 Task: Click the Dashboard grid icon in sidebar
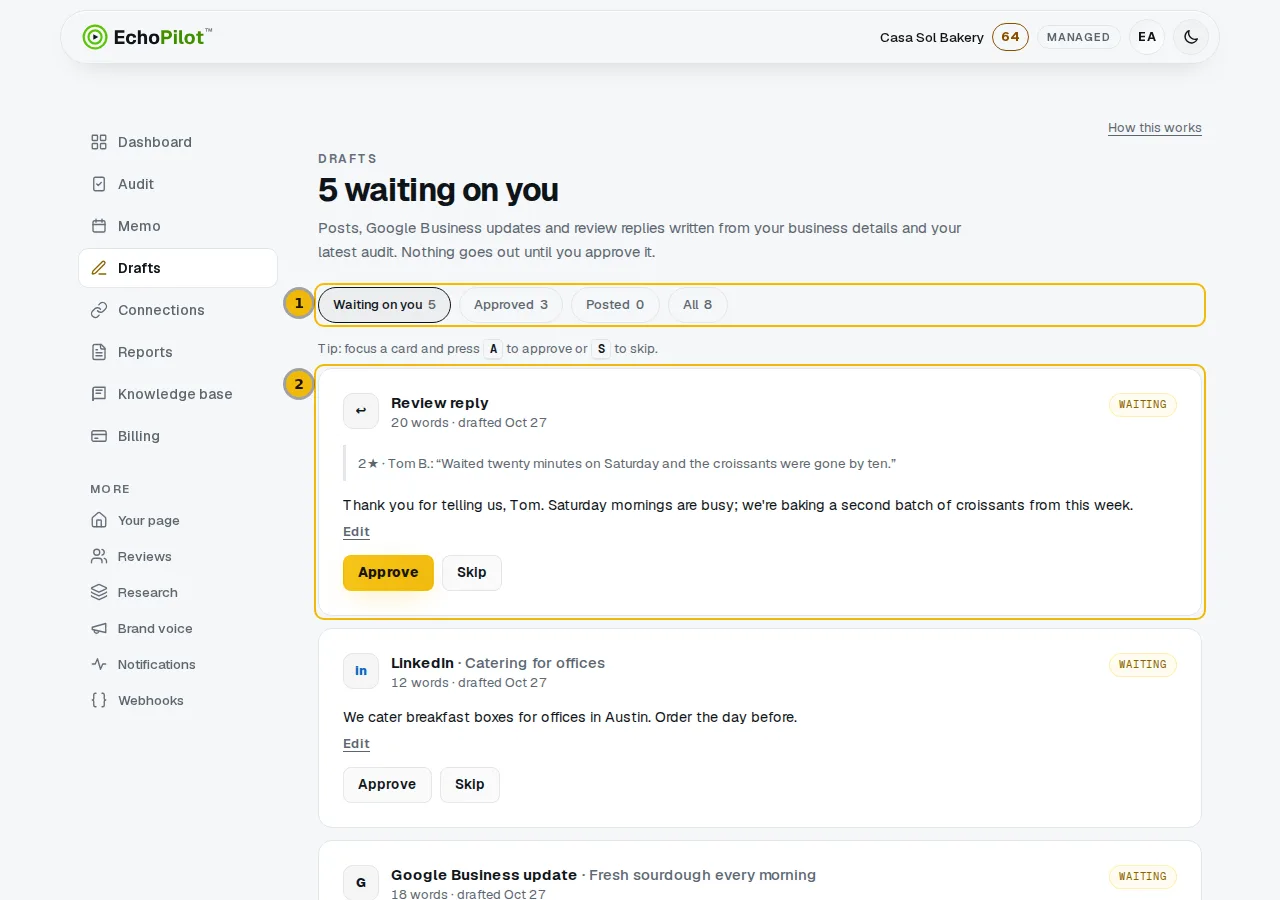click(99, 142)
